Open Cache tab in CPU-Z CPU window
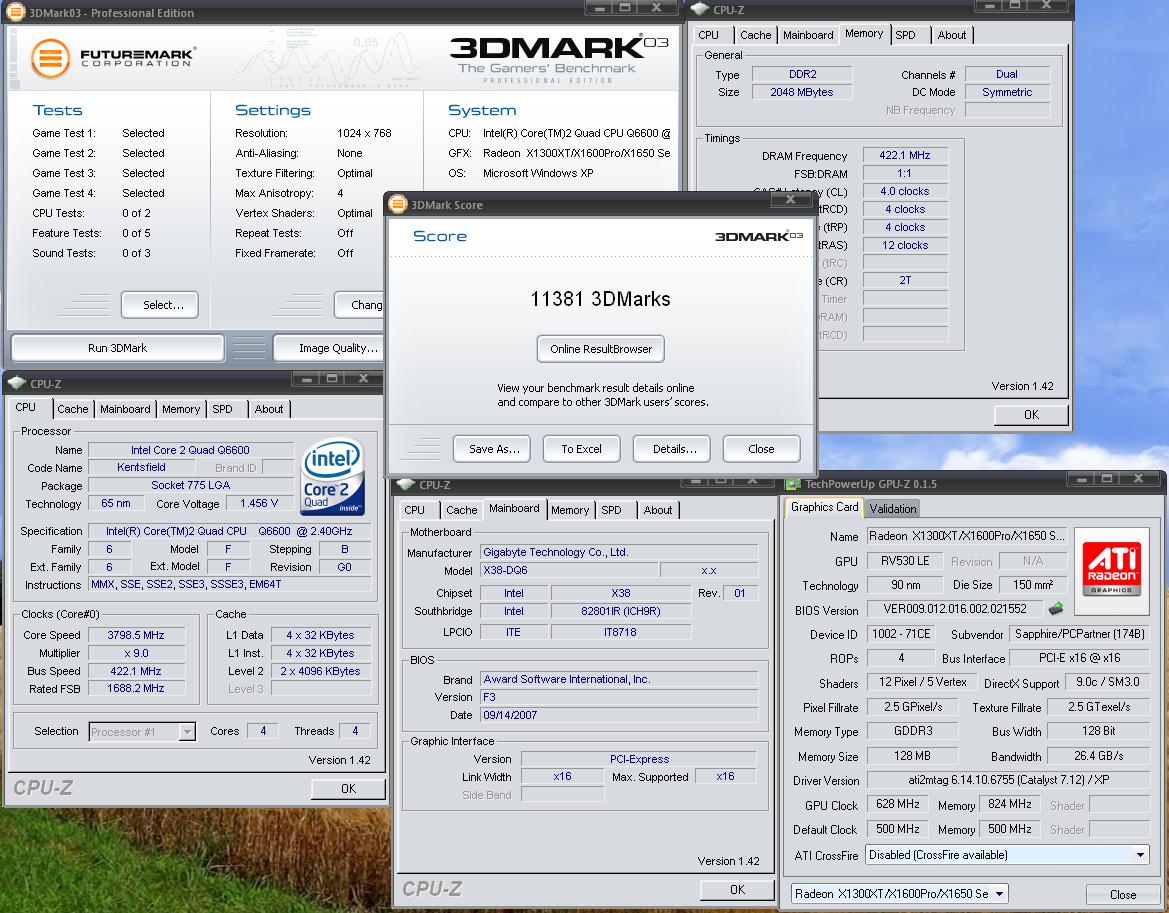The width and height of the screenshot is (1169, 913). [72, 409]
